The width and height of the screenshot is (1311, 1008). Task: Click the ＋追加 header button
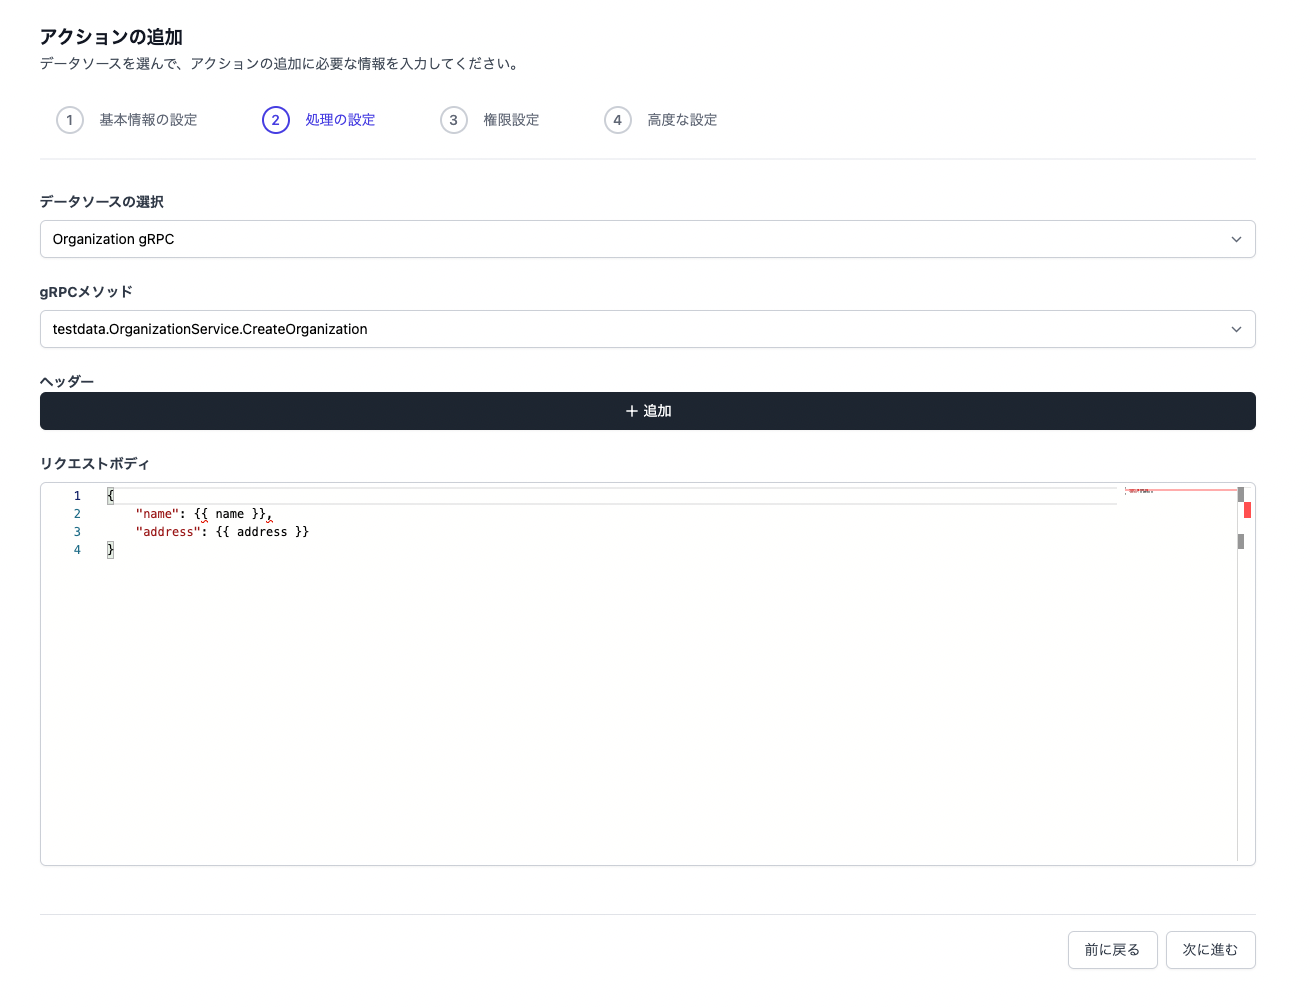coord(648,411)
